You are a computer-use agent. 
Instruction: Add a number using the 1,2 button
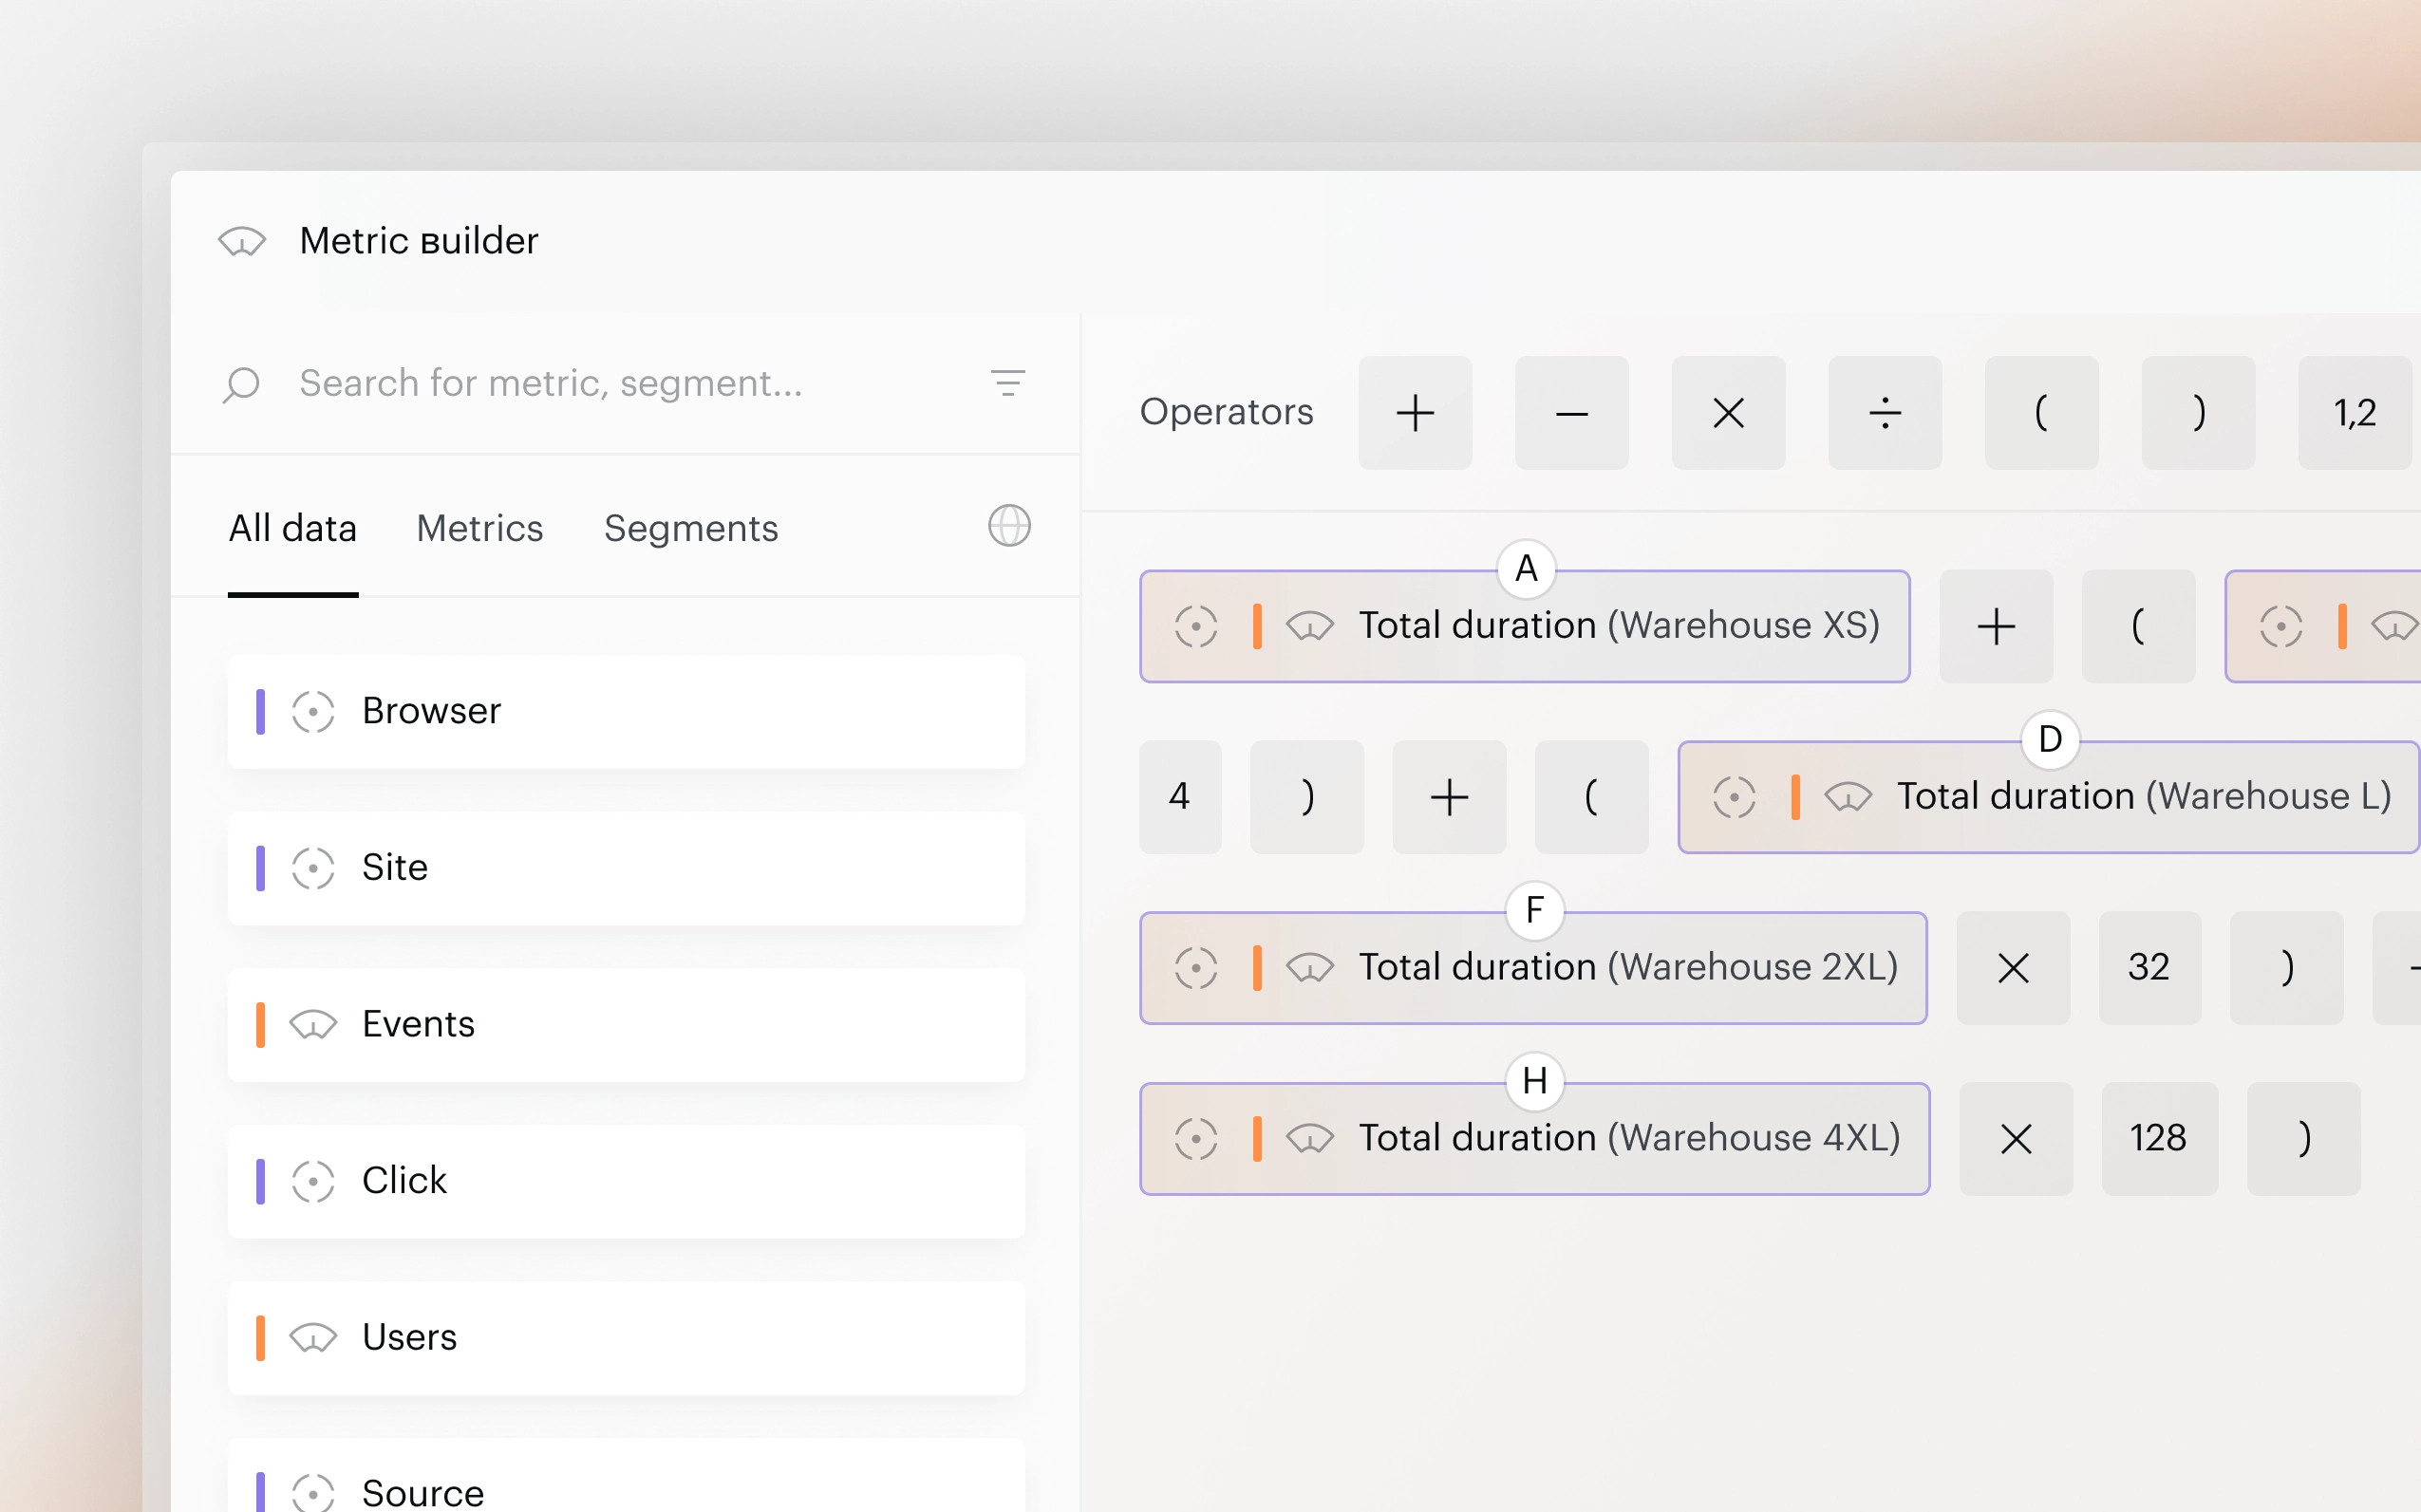coord(2355,413)
